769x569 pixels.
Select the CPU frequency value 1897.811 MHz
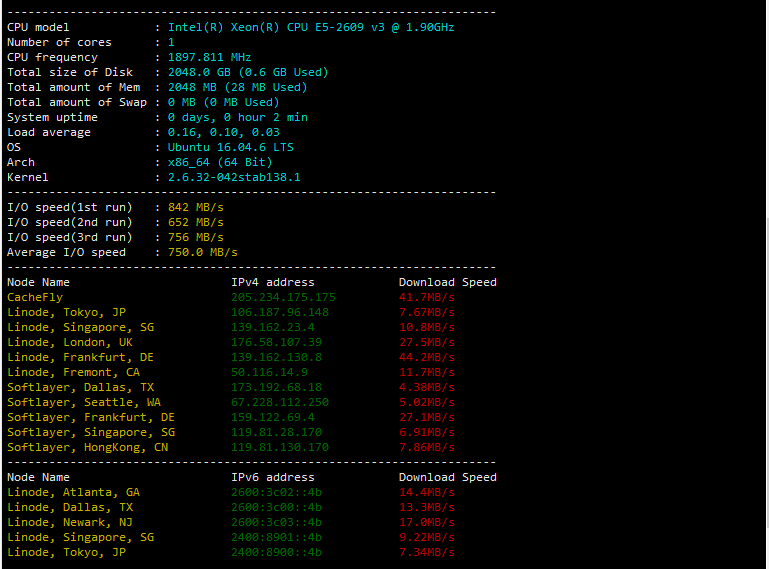(209, 57)
